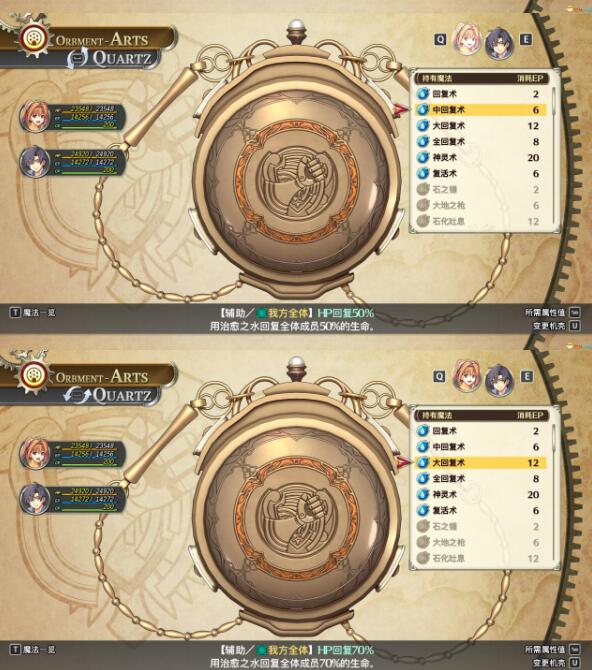Select the pink-haired character portrait at top right
Screen dimensions: 592x670
[x=467, y=40]
